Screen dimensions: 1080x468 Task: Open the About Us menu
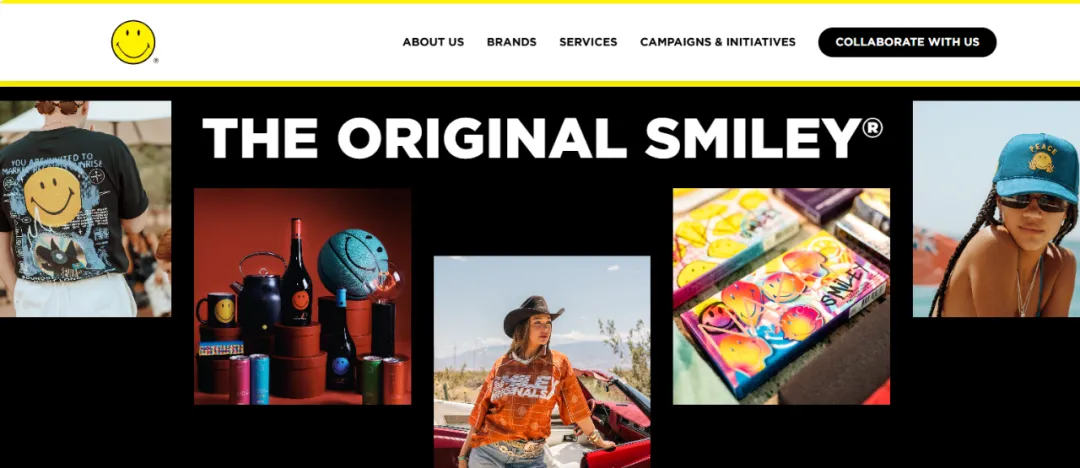pyautogui.click(x=433, y=42)
